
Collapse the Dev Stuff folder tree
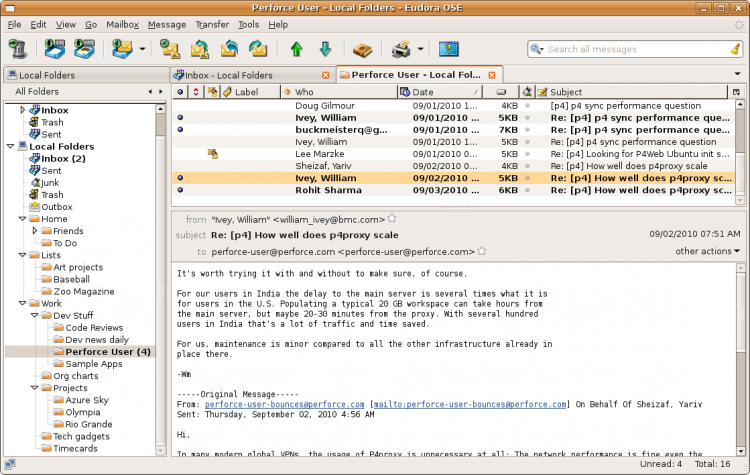pyautogui.click(x=35, y=315)
